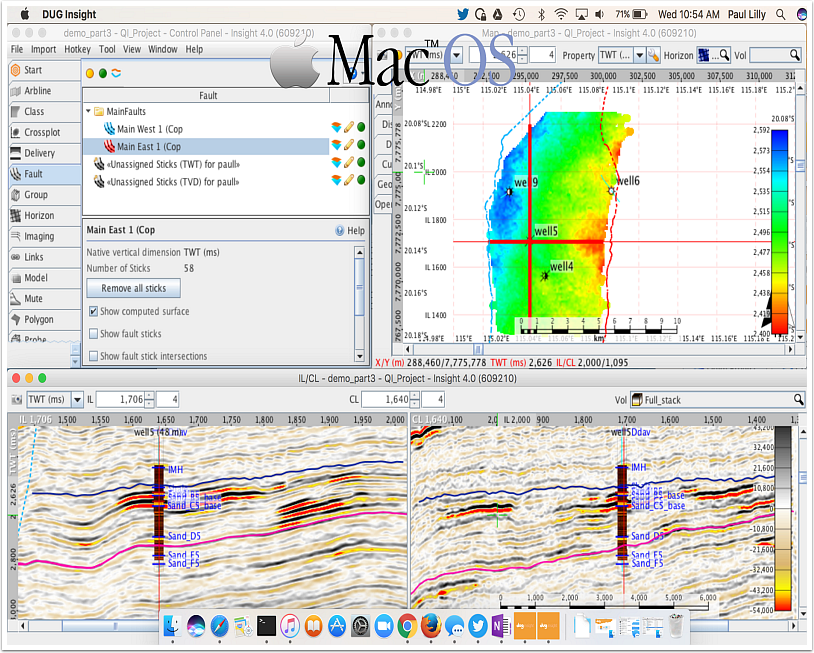
Task: Open the Hotkey menu
Action: pyautogui.click(x=77, y=49)
